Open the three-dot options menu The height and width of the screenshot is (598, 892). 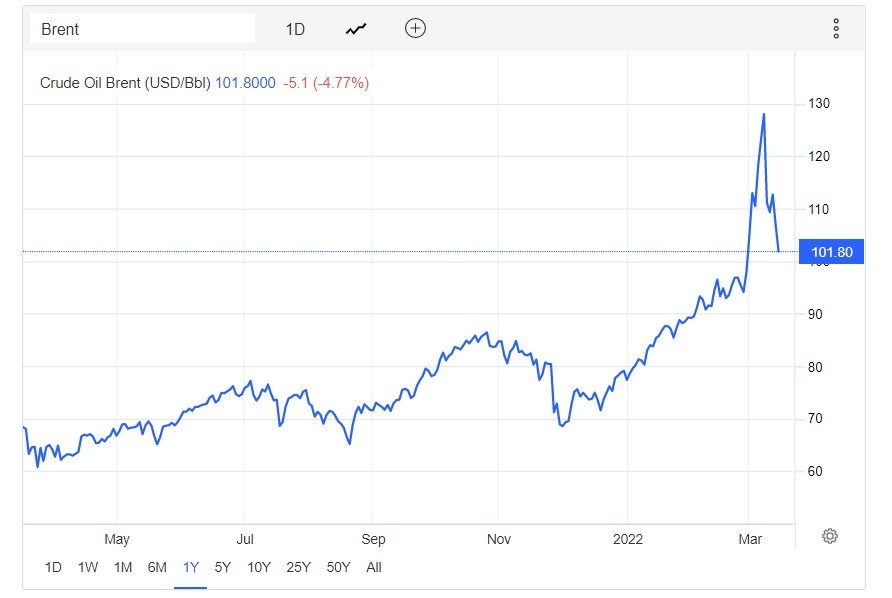[836, 29]
